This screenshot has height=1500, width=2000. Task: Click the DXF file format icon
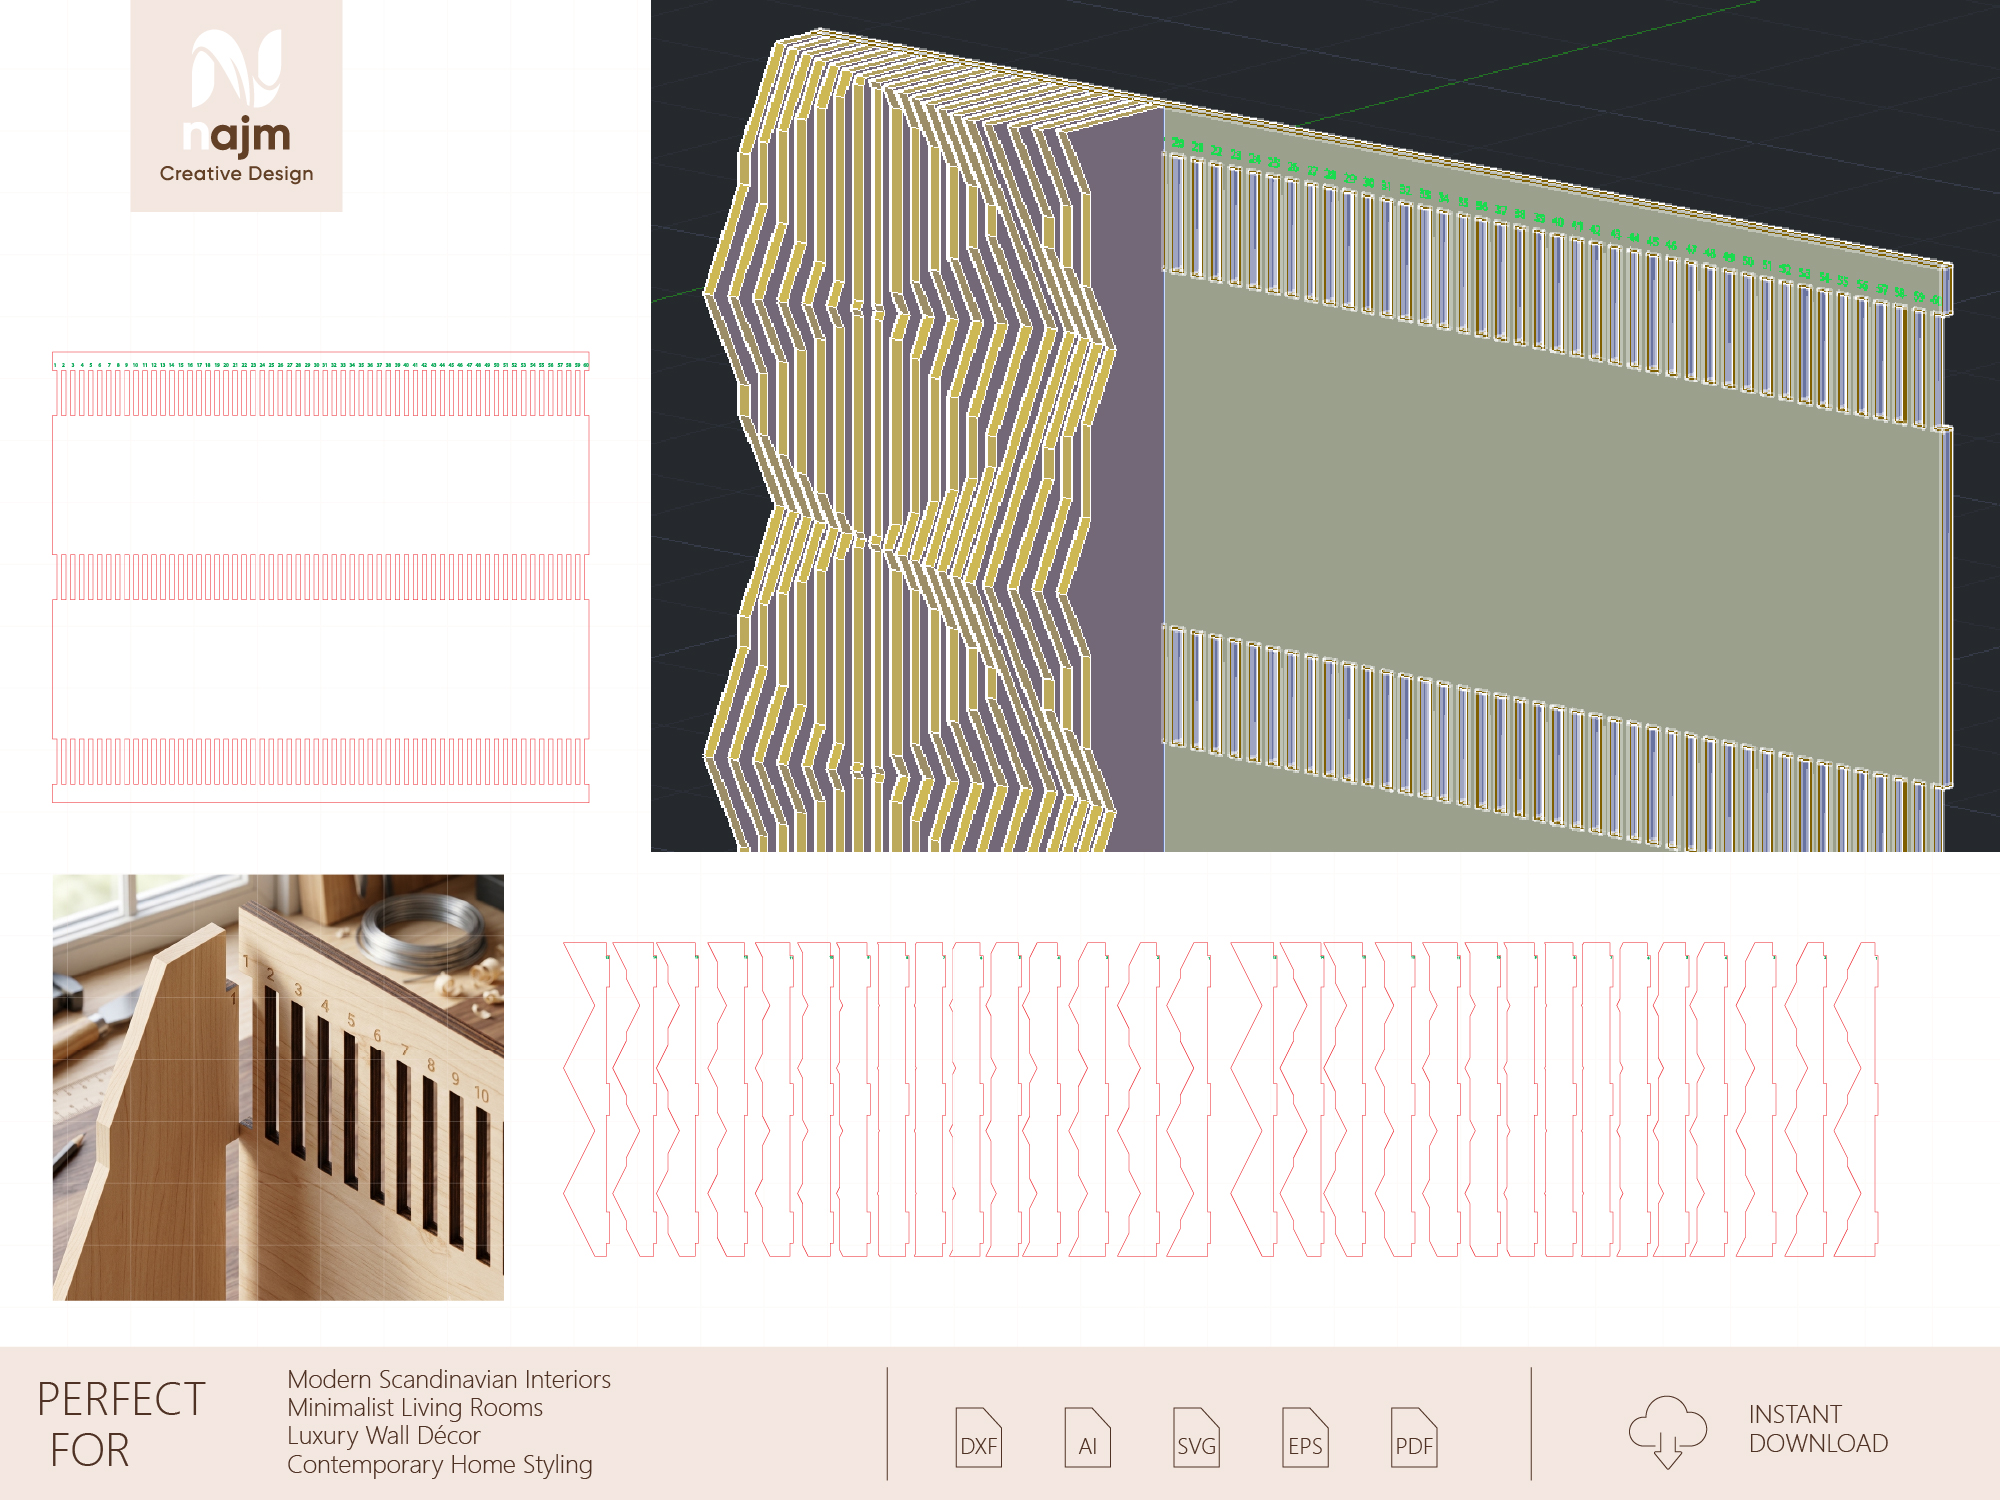(978, 1437)
